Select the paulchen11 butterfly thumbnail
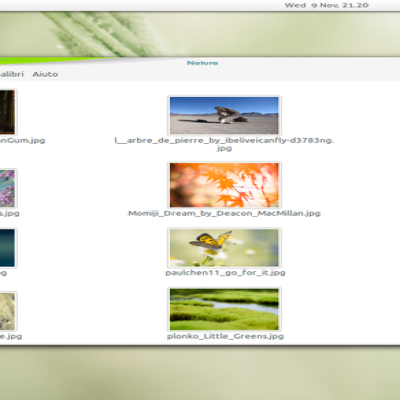 (224, 248)
